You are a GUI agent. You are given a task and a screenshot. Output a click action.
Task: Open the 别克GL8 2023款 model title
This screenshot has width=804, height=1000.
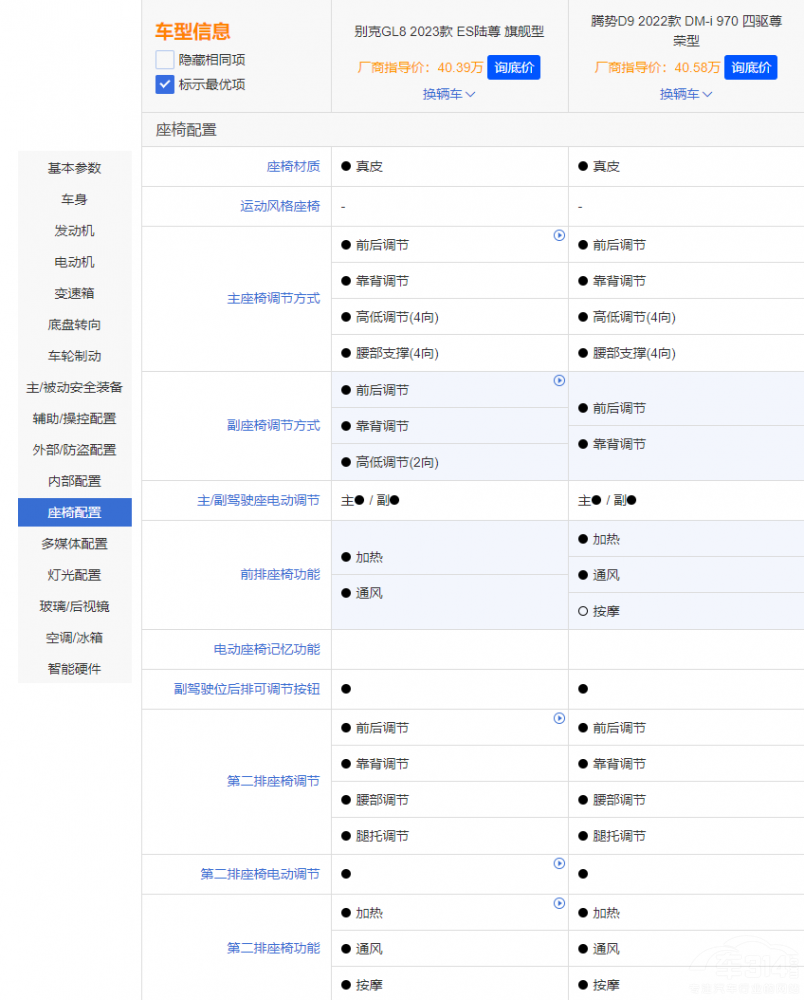pyautogui.click(x=449, y=32)
